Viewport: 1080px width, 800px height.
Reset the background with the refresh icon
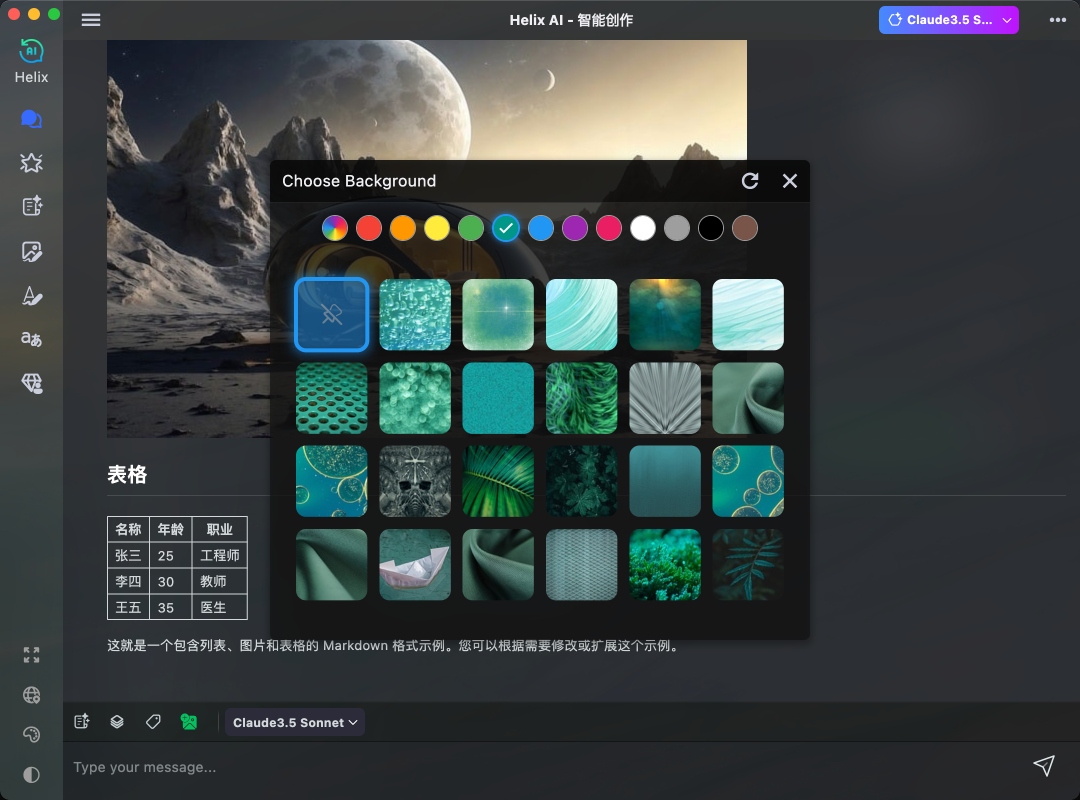click(750, 181)
